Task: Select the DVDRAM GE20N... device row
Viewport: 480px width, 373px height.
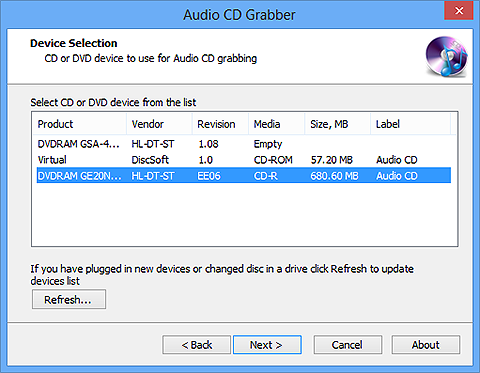Action: (x=244, y=176)
